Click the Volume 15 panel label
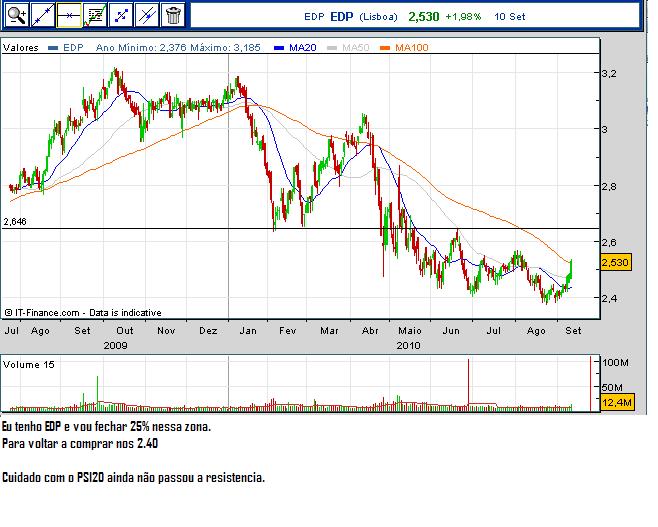 (x=29, y=364)
